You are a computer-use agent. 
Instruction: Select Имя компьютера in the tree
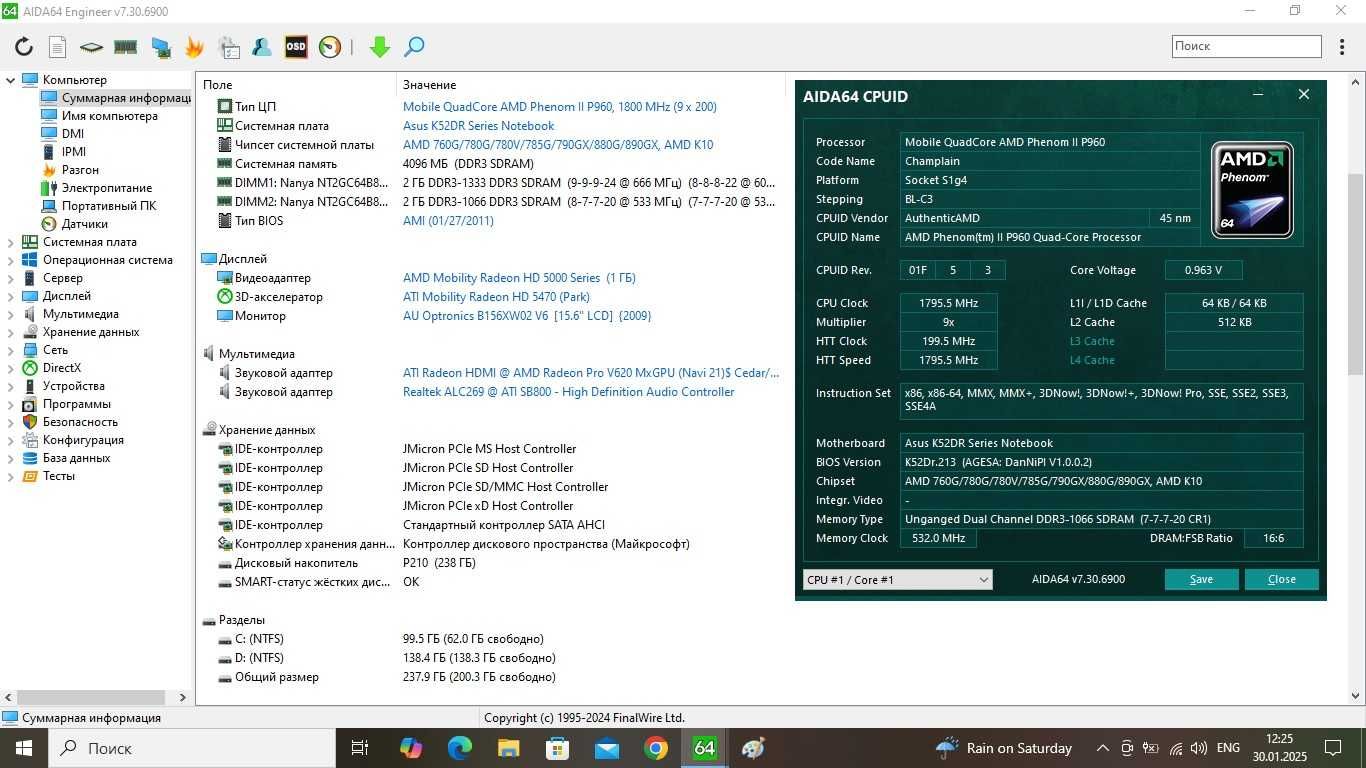(x=110, y=116)
